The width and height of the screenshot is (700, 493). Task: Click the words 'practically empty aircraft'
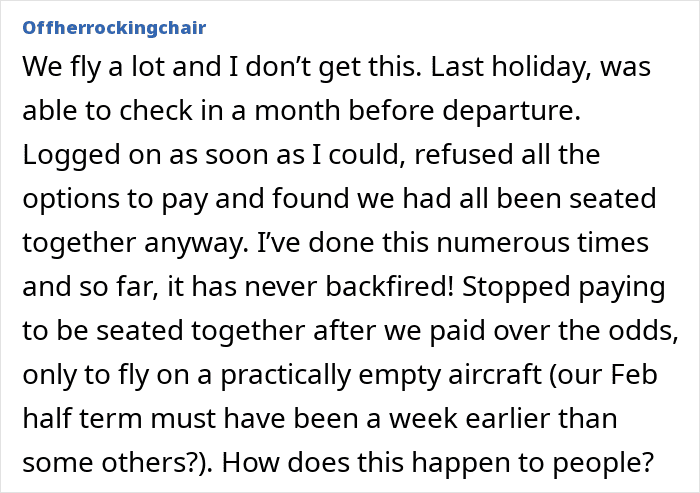(381, 375)
